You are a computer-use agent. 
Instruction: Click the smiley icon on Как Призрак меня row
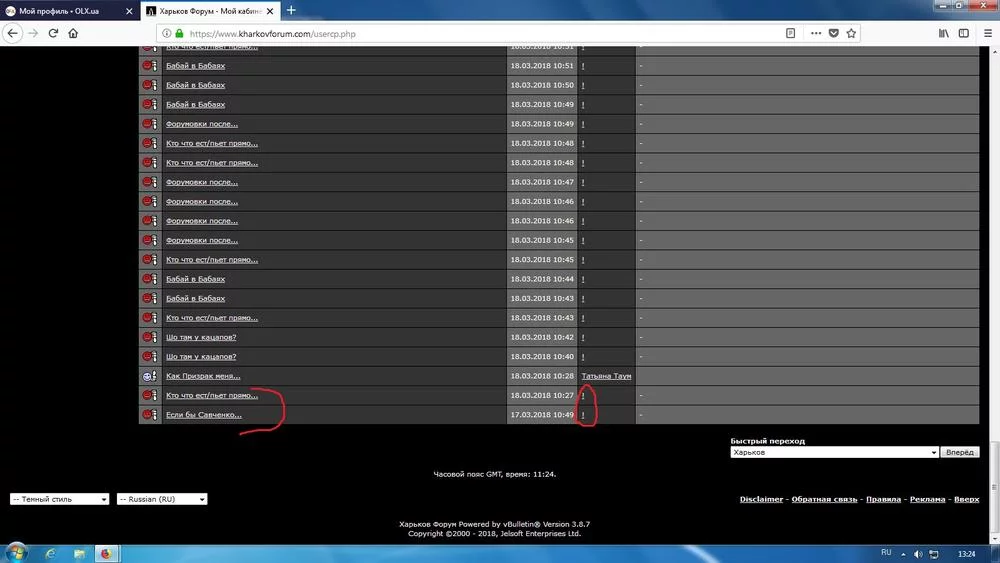coord(150,376)
